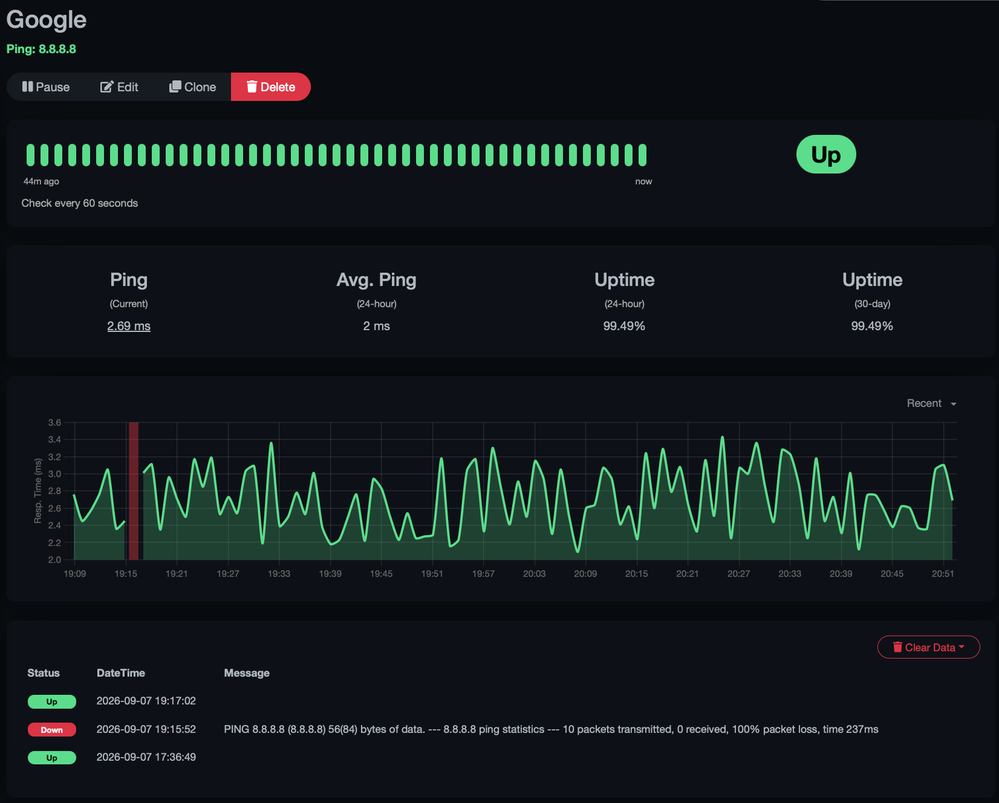
Task: Click the rightmost heartbeat bar above now
Action: pos(643,155)
